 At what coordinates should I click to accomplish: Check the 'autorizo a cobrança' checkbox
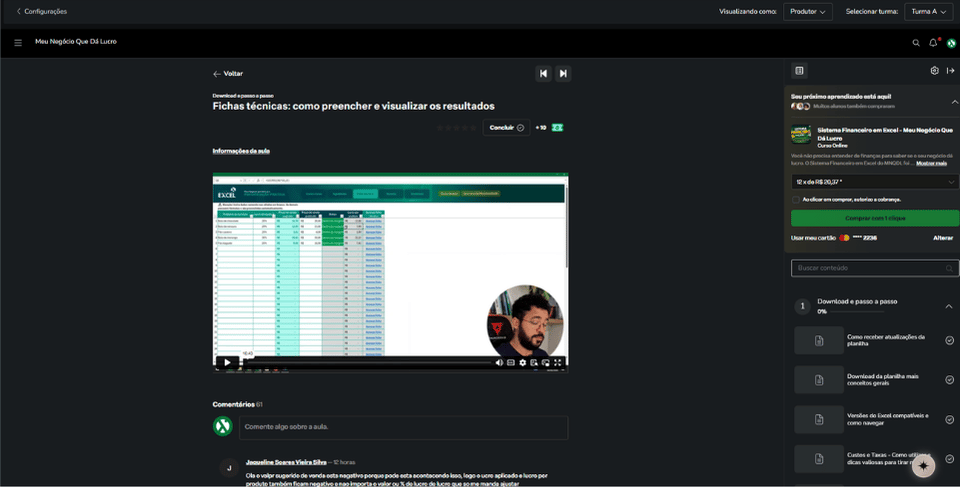click(x=795, y=200)
